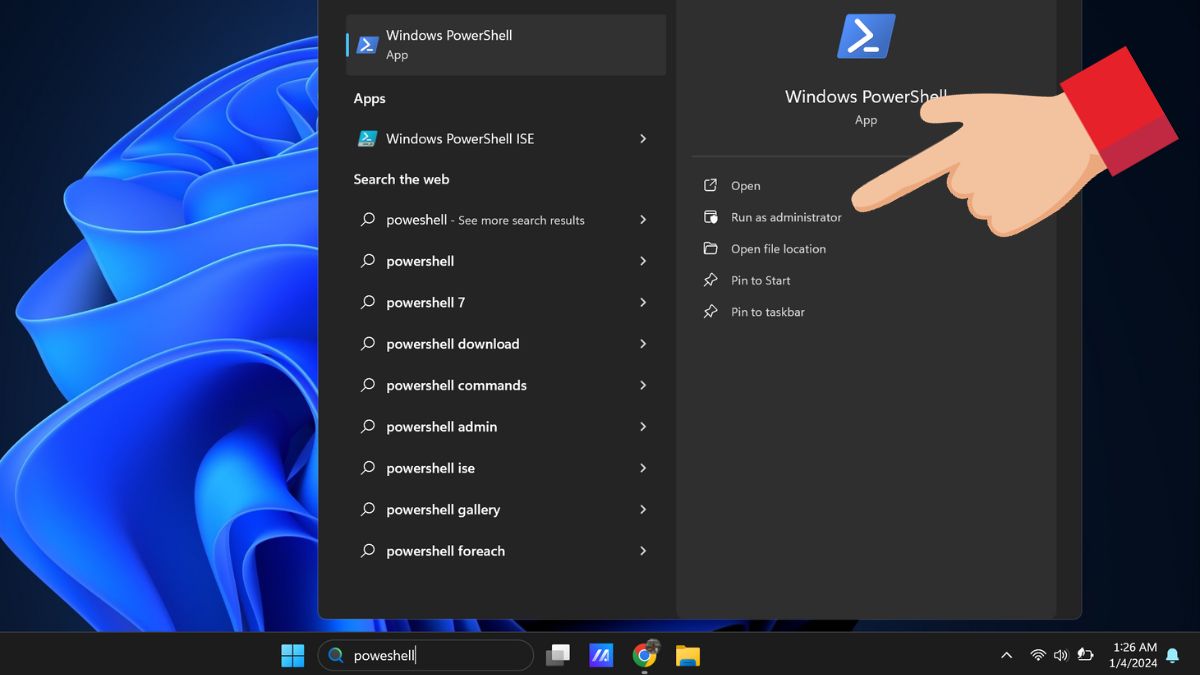Open Google Chrome from the taskbar
Image resolution: width=1200 pixels, height=675 pixels.
click(x=645, y=655)
